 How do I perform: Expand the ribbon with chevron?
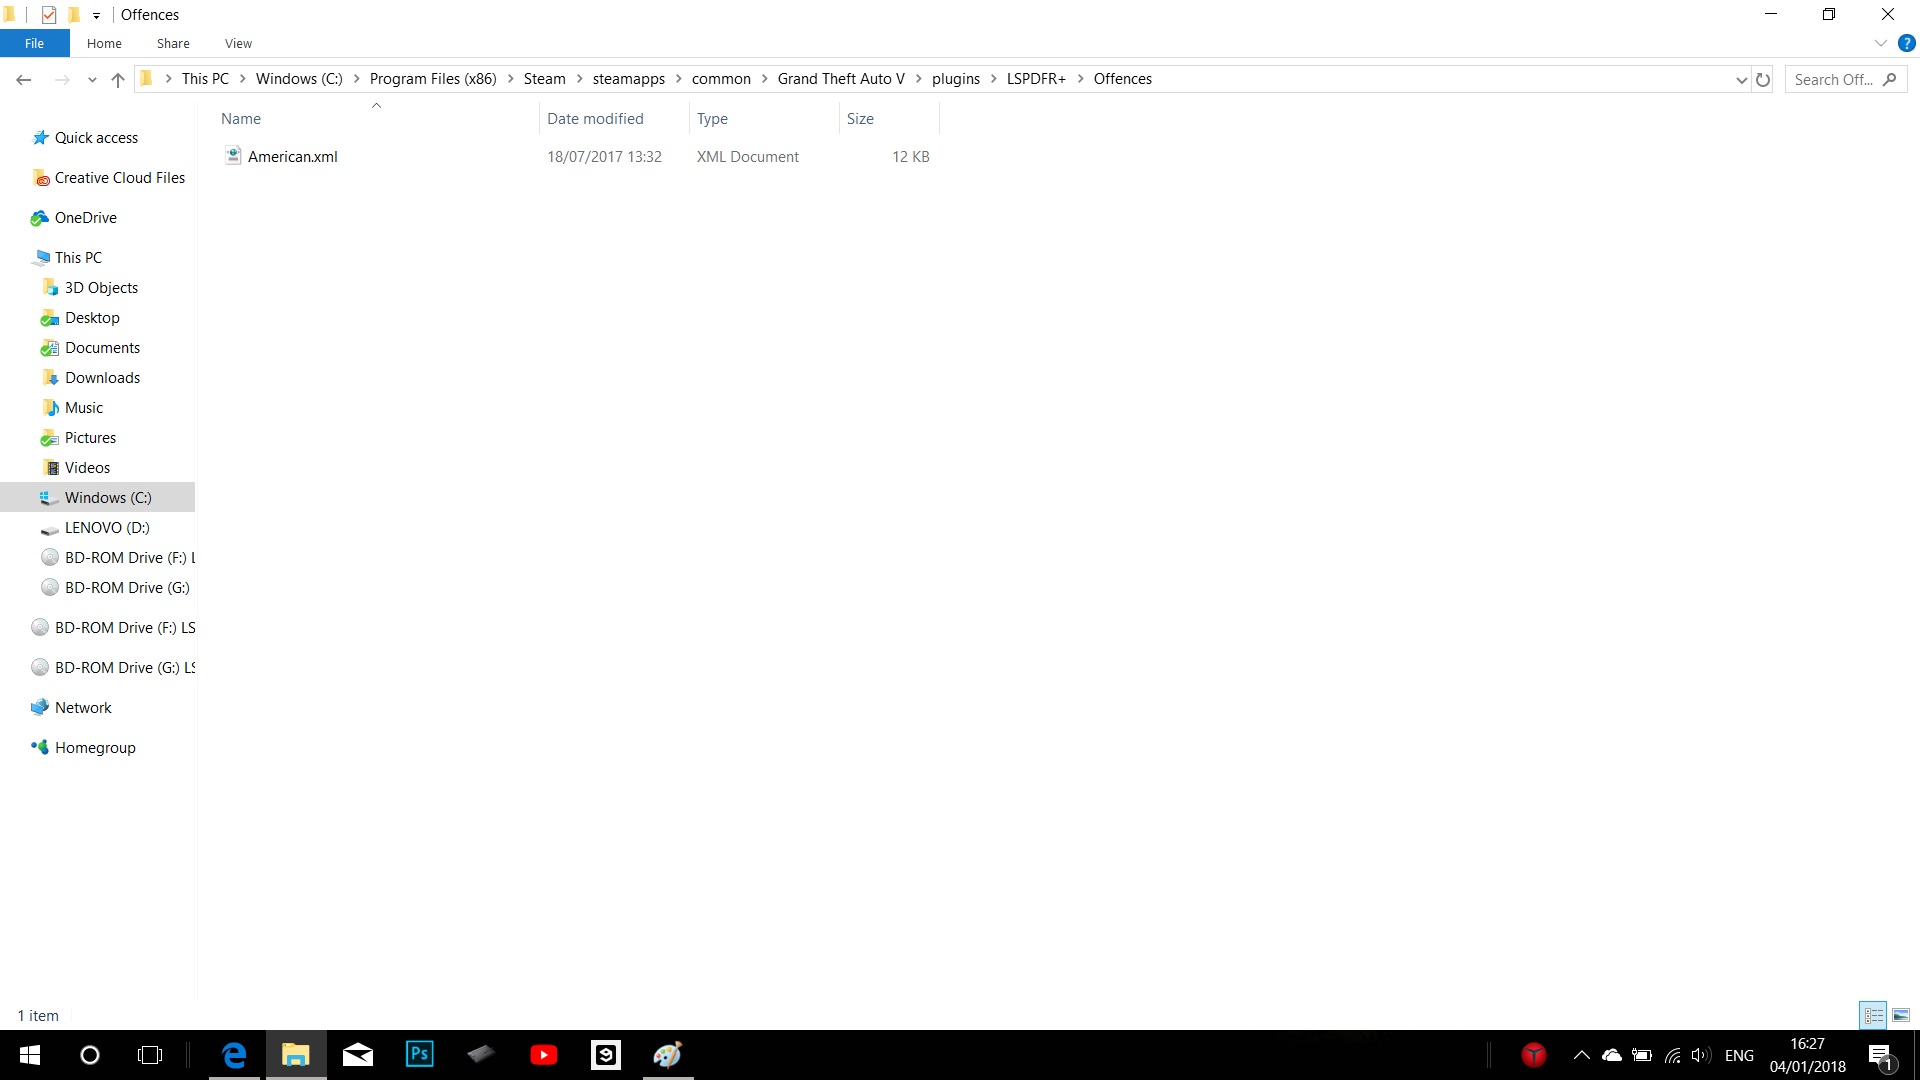click(1880, 43)
